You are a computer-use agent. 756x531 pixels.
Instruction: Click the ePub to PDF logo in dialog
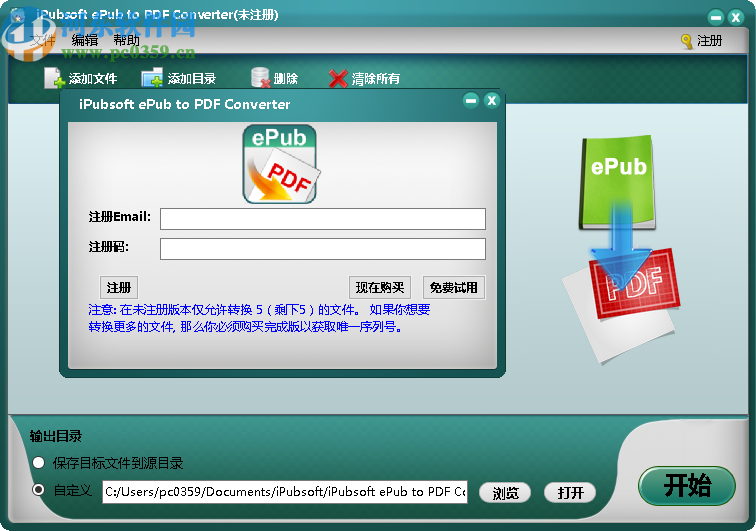281,164
